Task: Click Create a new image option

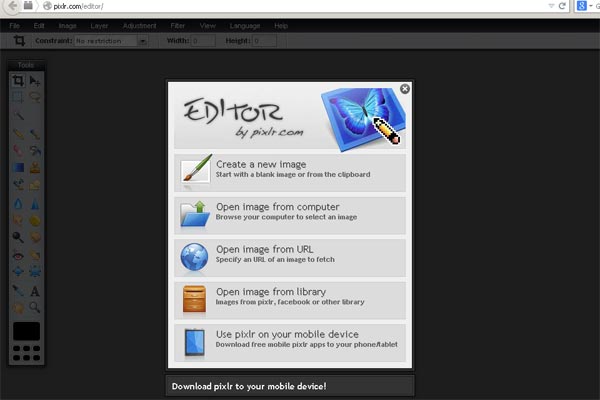Action: 290,173
